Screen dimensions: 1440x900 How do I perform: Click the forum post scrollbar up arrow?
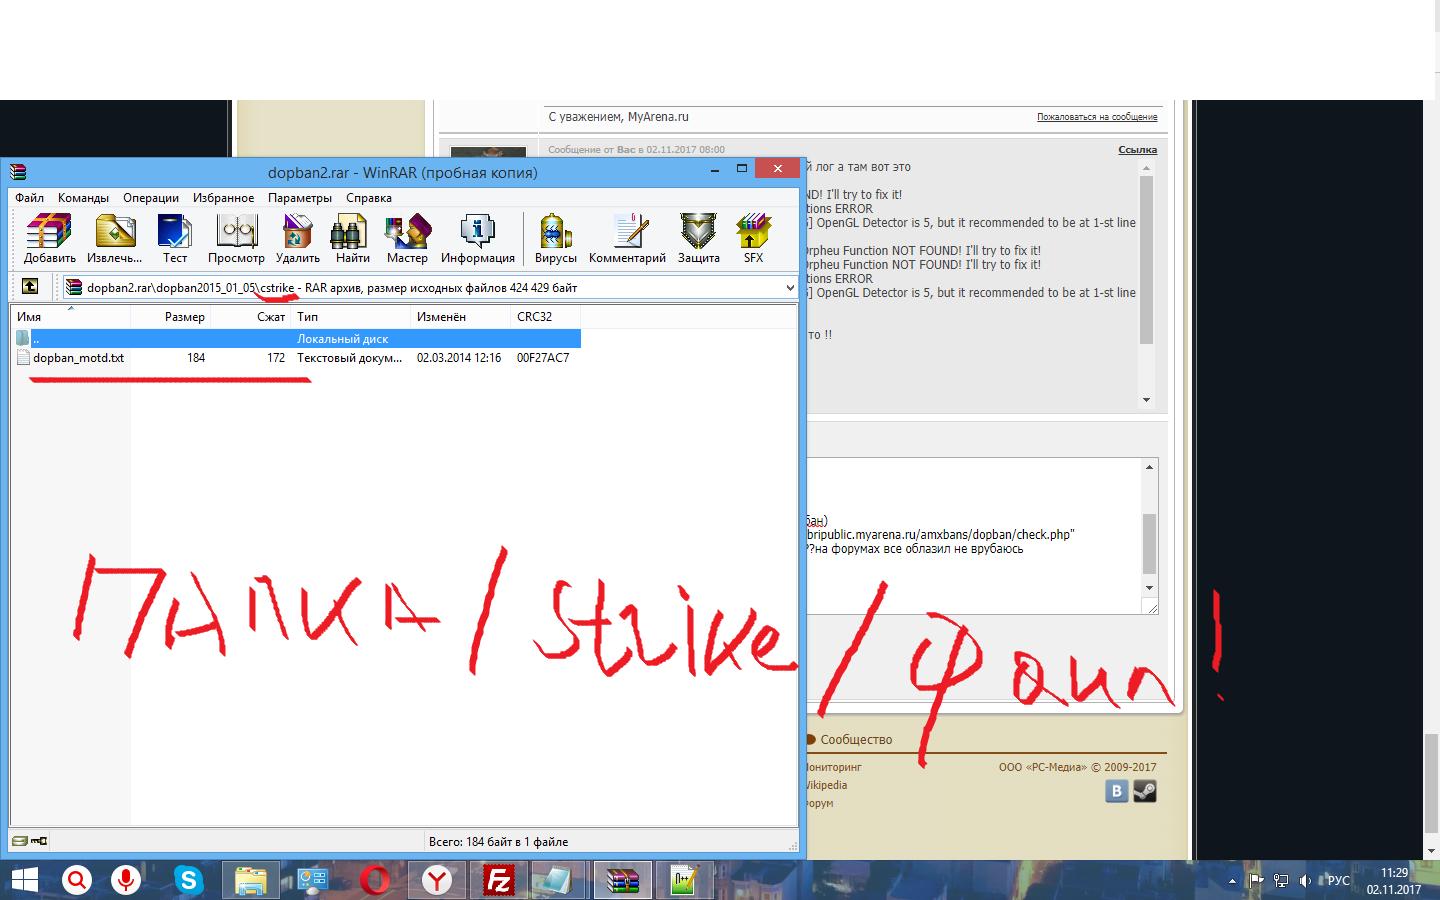[1146, 168]
